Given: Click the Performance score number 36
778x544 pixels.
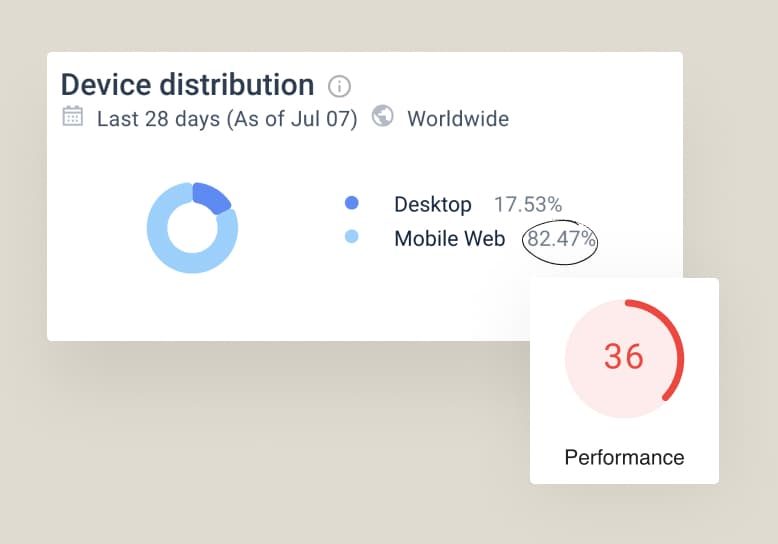Looking at the screenshot, I should pos(624,357).
